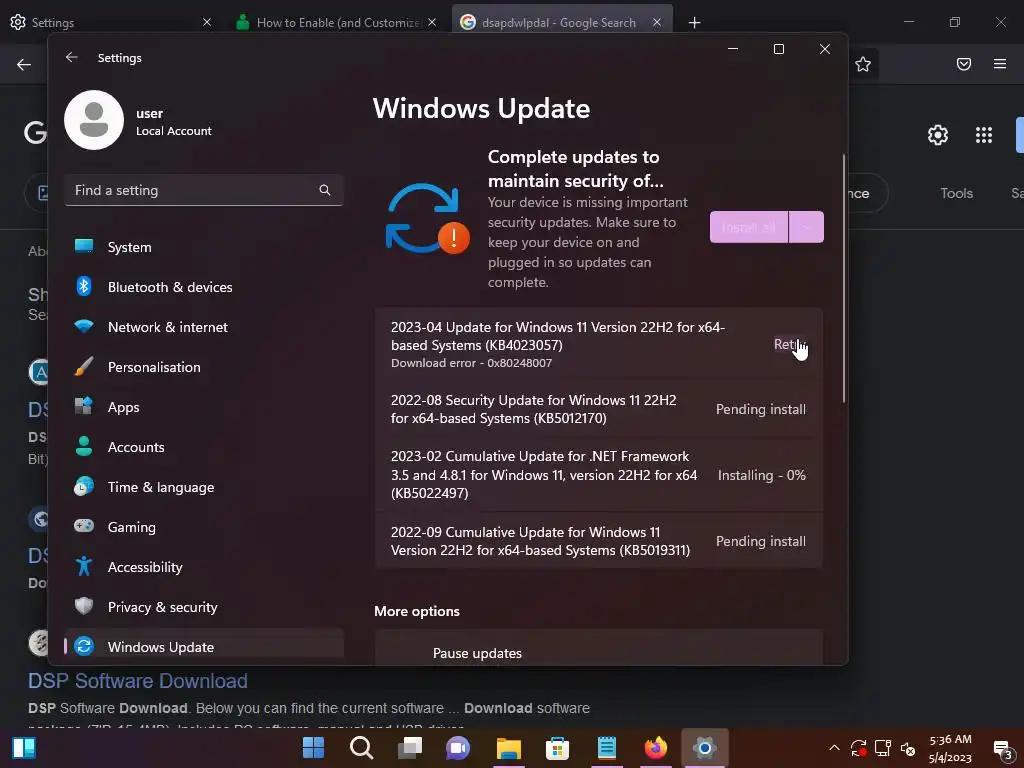Screen dimensions: 1024x768
Task: Click the KB5022497 .NET Framework update entry
Action: (x=599, y=475)
